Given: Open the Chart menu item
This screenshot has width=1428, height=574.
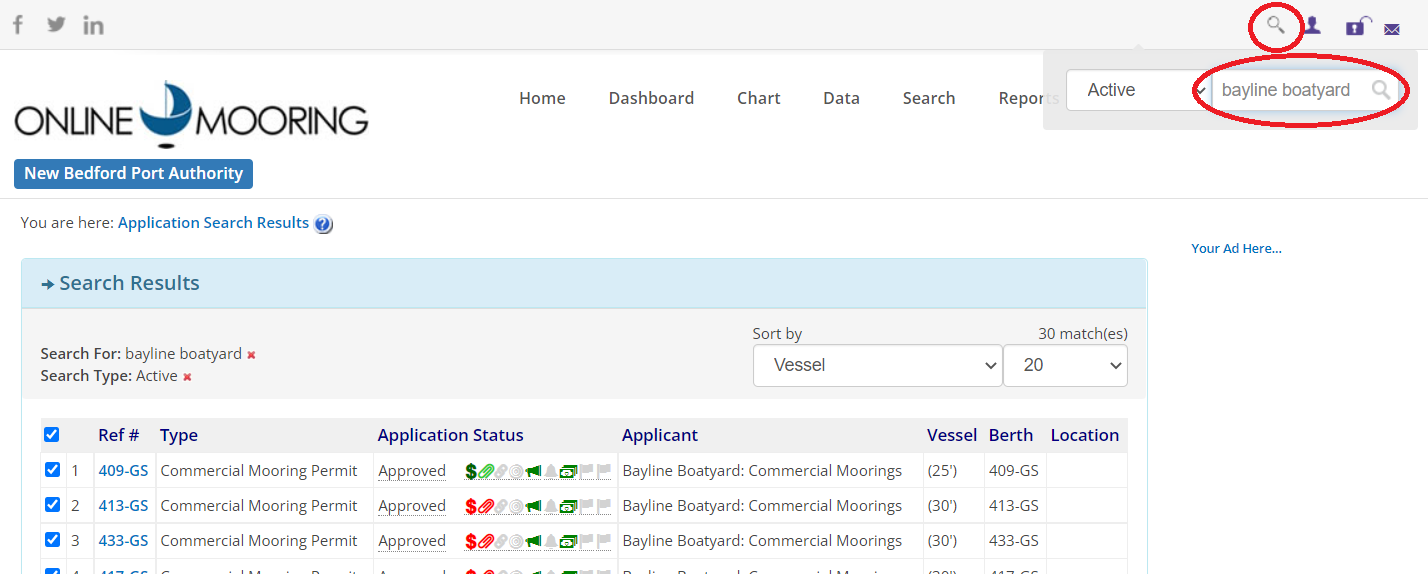Looking at the screenshot, I should click(x=758, y=98).
